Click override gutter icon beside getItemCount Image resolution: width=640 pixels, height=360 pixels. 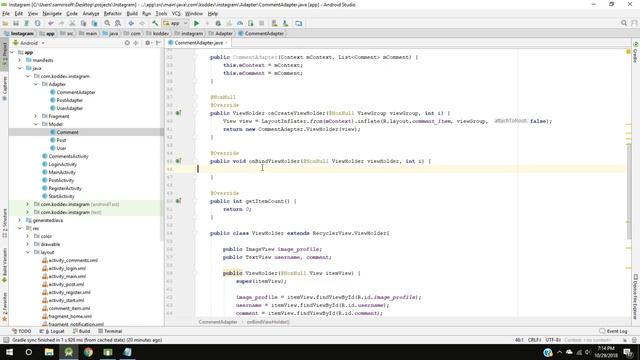point(178,201)
